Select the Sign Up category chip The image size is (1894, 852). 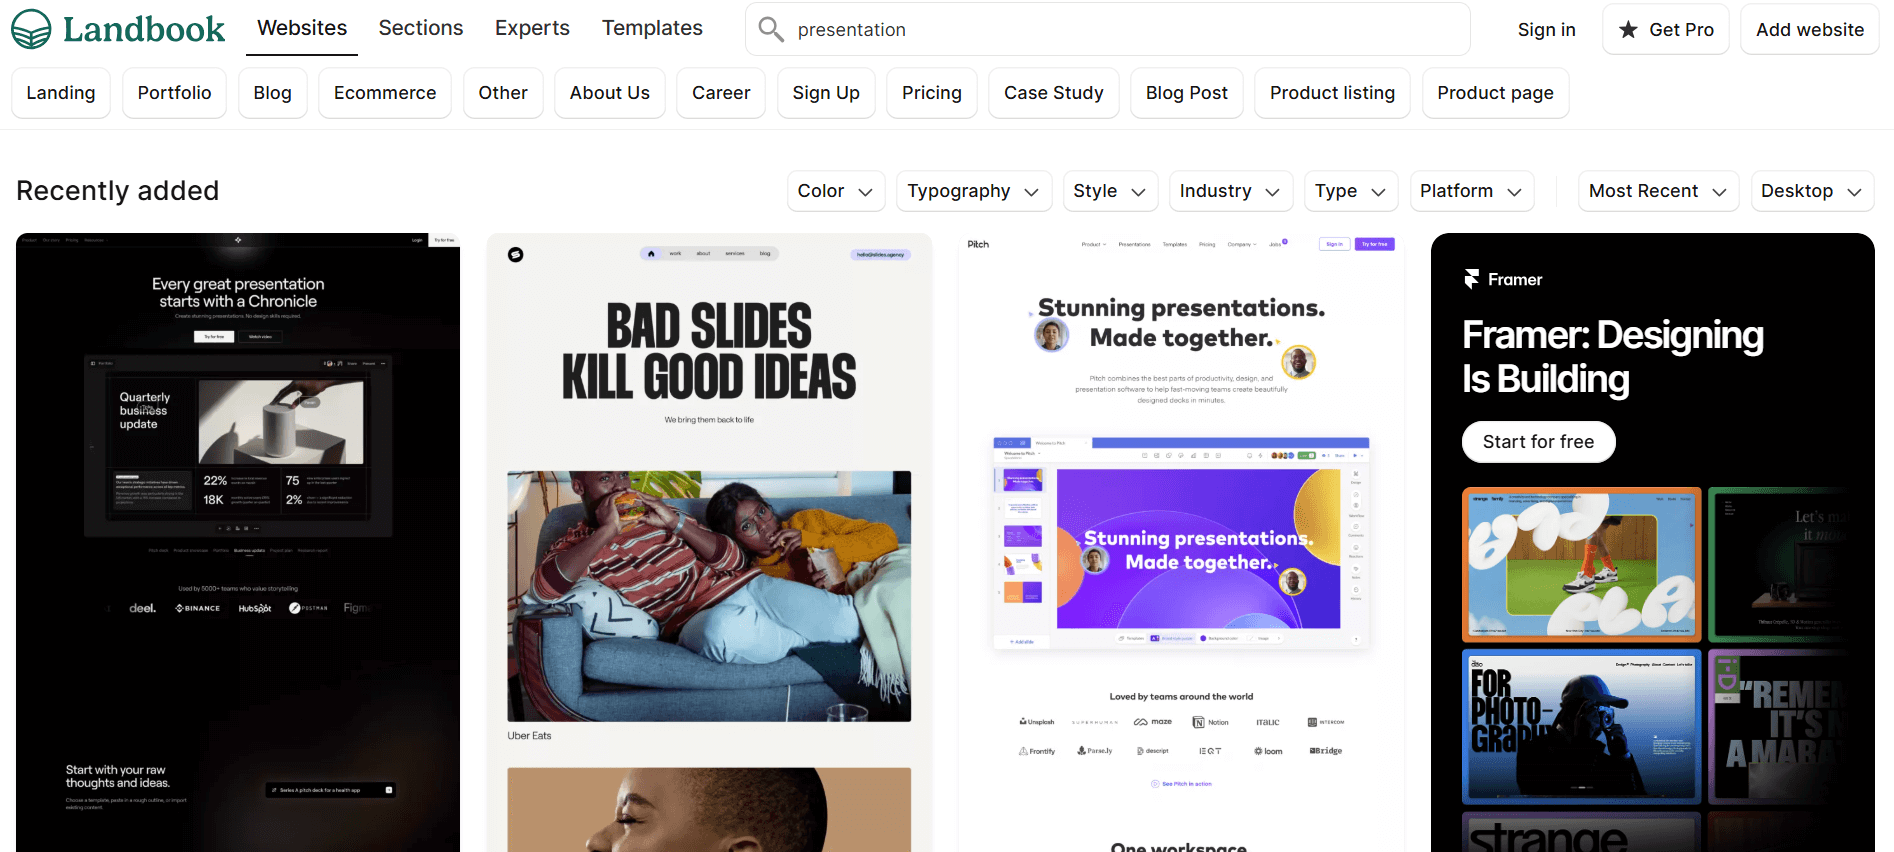click(826, 93)
